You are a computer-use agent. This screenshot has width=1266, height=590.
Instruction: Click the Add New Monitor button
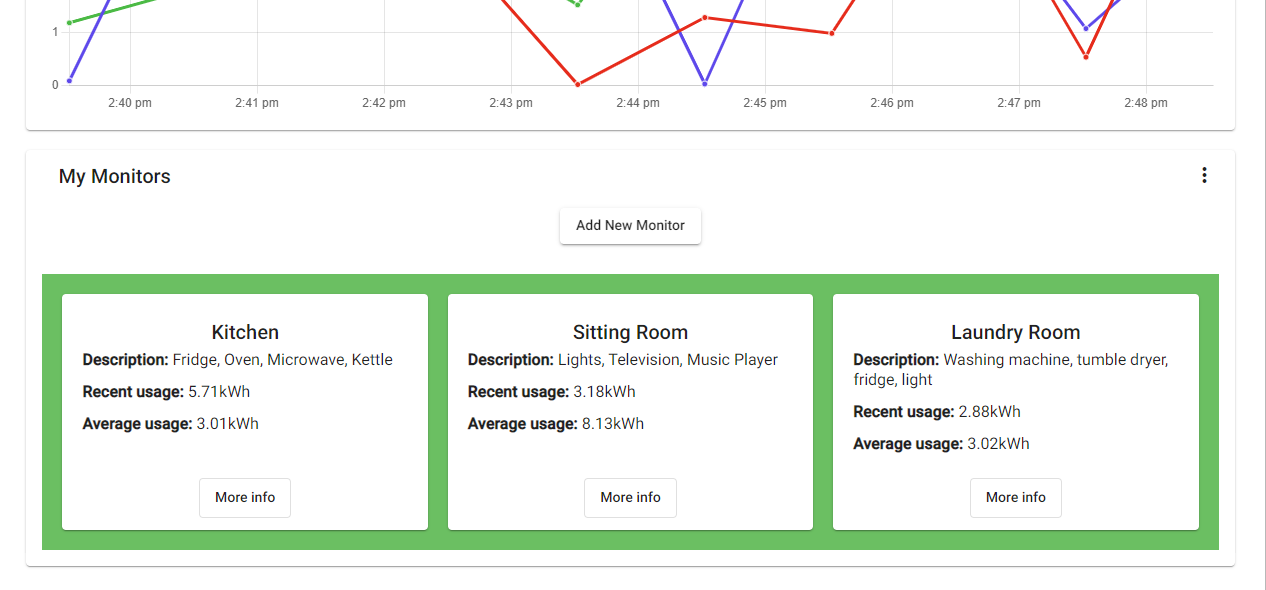pyautogui.click(x=630, y=226)
